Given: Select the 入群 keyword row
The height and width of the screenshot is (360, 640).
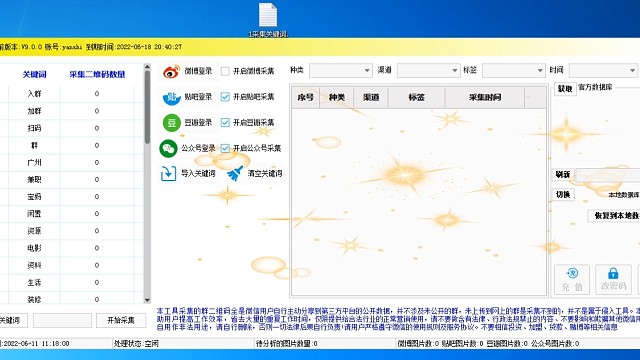Looking at the screenshot, I should [71, 94].
